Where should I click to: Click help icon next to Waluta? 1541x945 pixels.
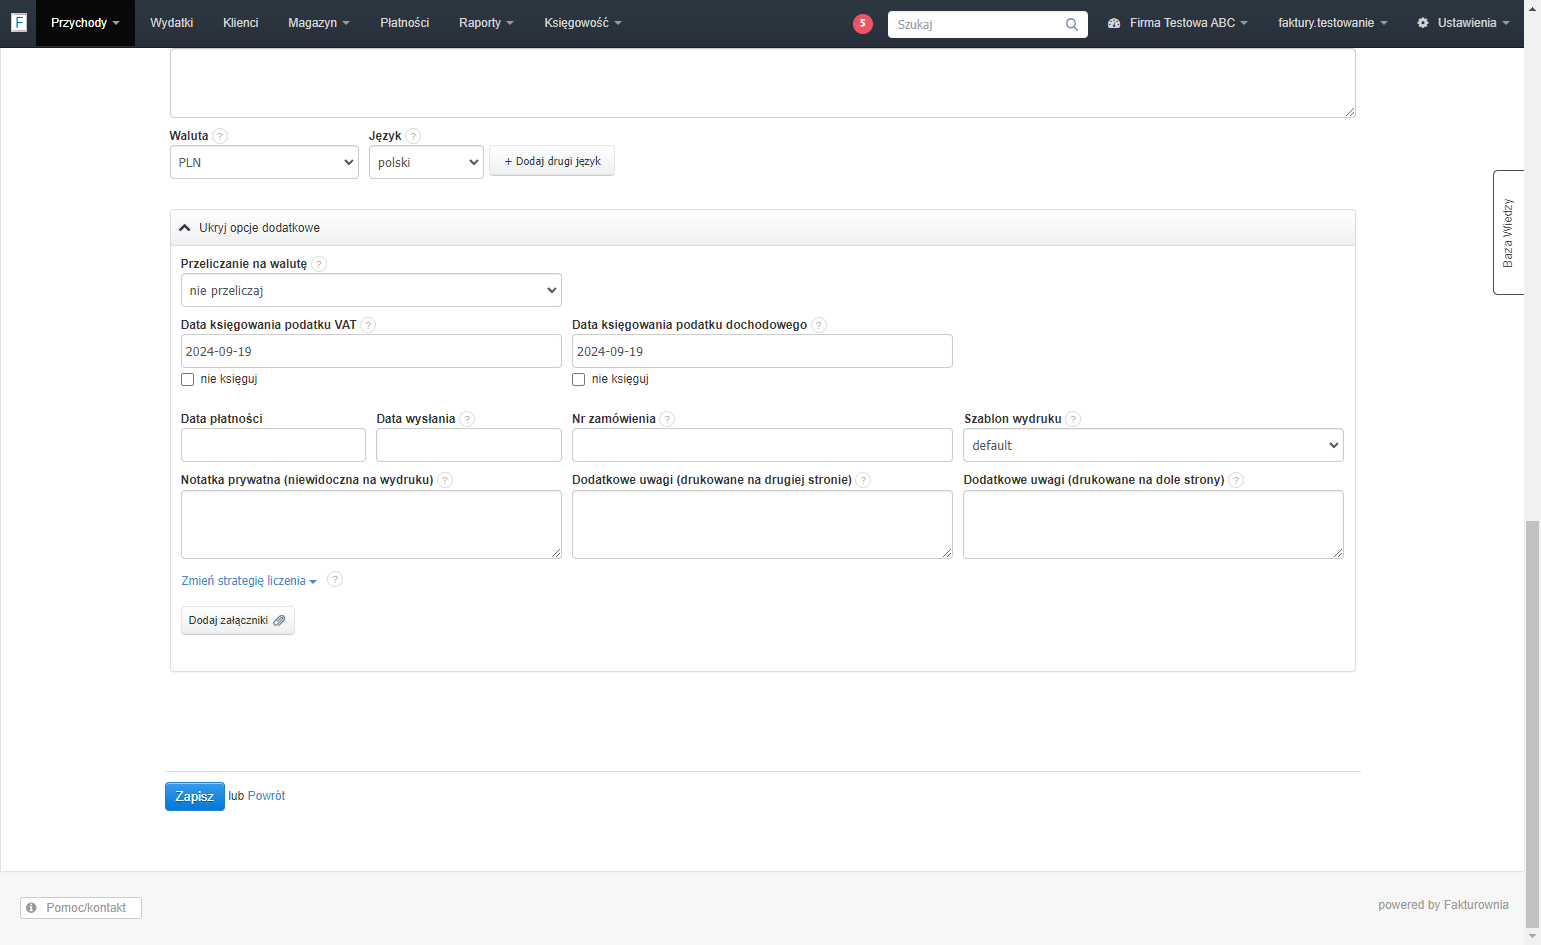tap(220, 136)
